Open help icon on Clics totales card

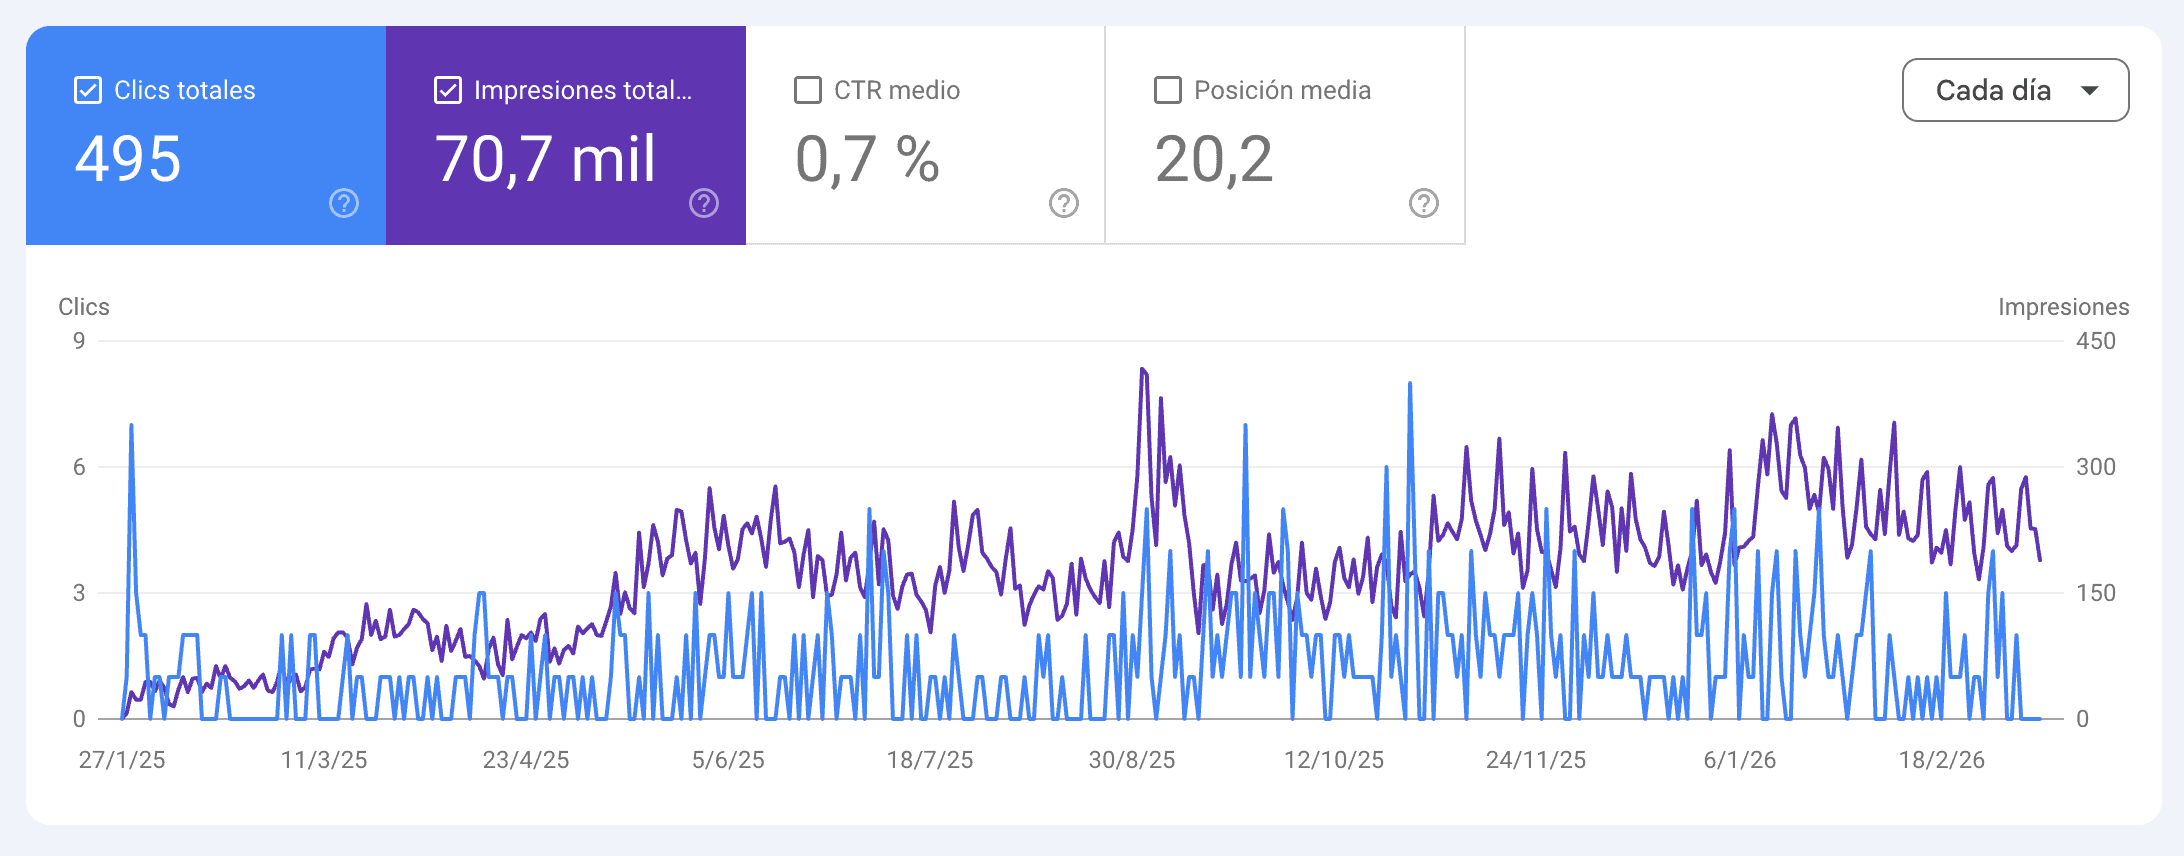(x=344, y=203)
